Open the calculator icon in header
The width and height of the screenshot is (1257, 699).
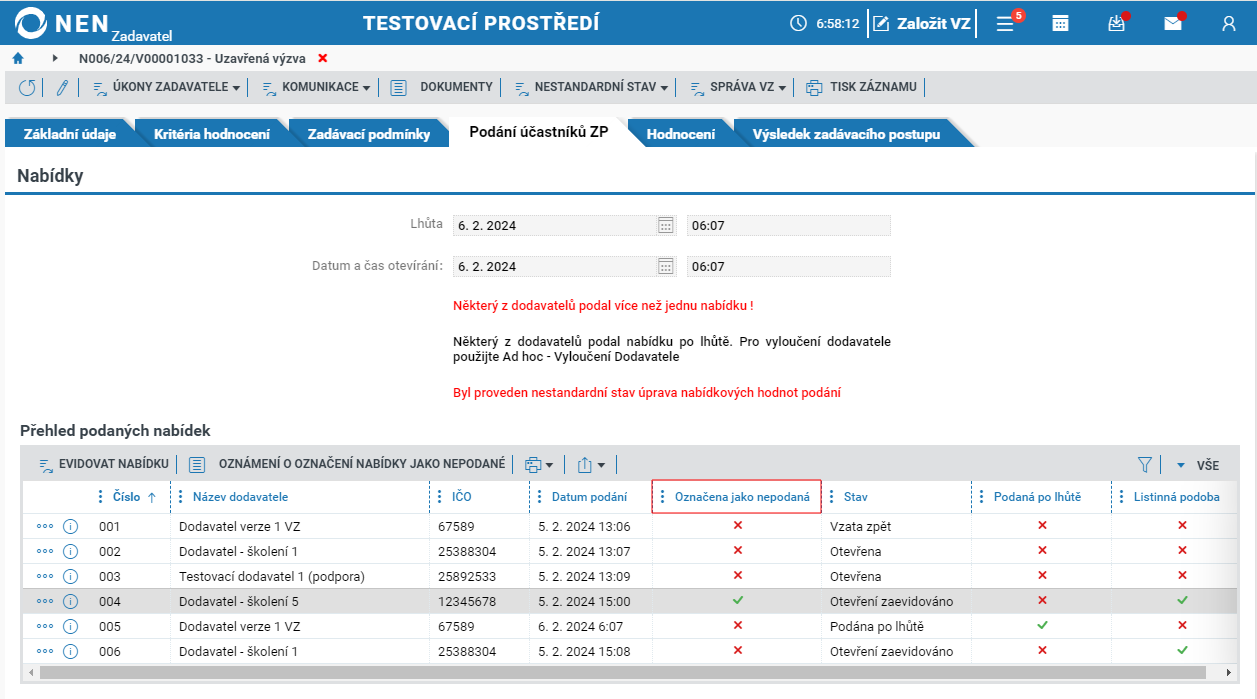[1061, 23]
